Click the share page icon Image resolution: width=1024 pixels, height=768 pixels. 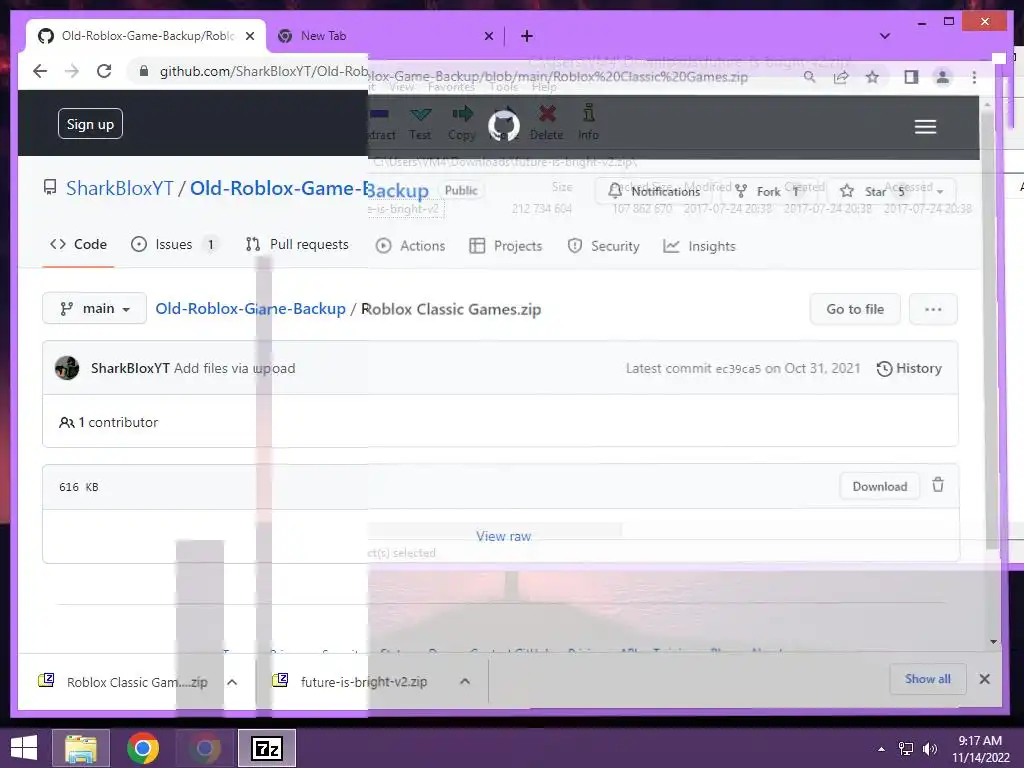coord(840,77)
